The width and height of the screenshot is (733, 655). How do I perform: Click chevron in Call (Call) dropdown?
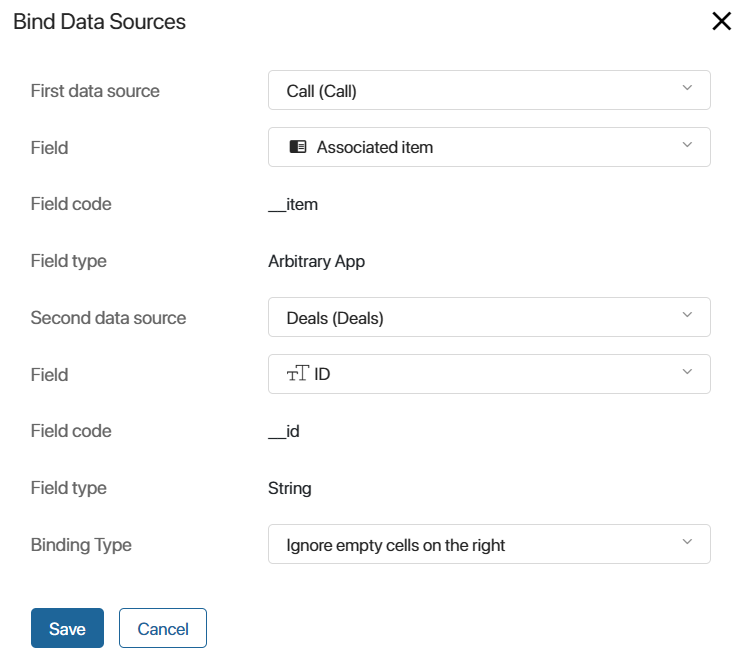pyautogui.click(x=687, y=88)
